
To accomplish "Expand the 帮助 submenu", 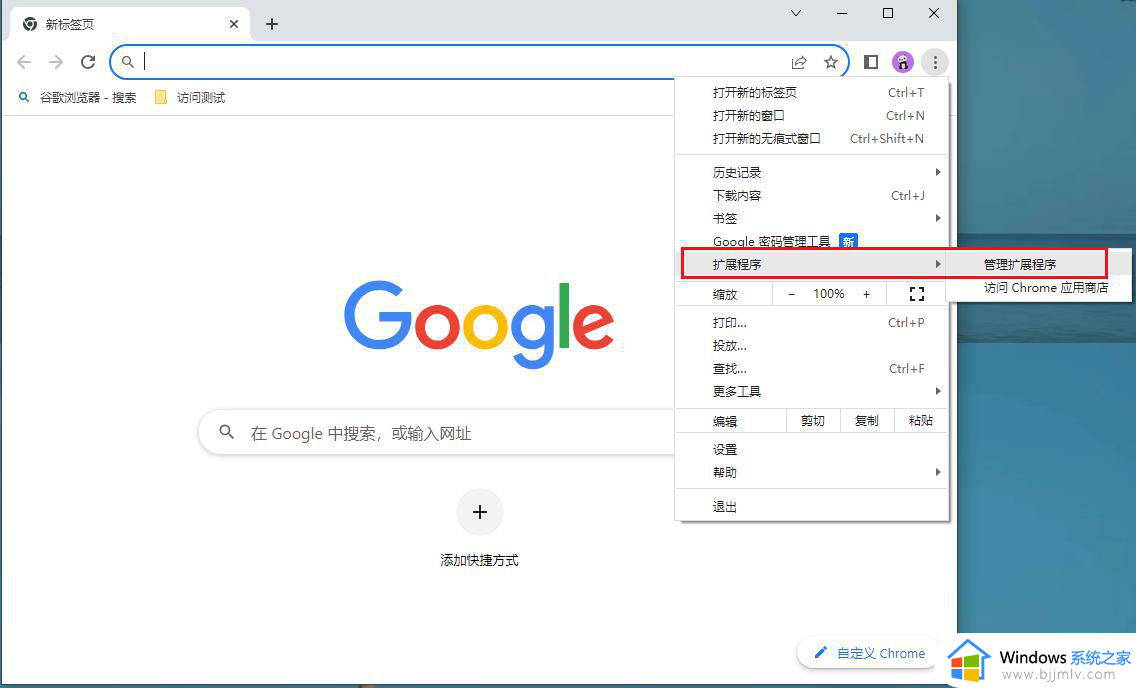I will (811, 473).
